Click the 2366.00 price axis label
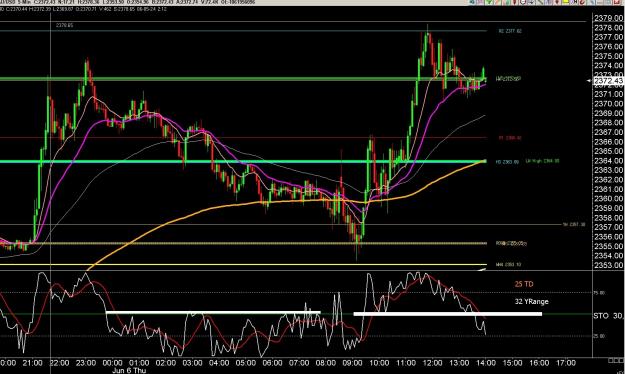The height and width of the screenshot is (374, 625). click(x=608, y=142)
